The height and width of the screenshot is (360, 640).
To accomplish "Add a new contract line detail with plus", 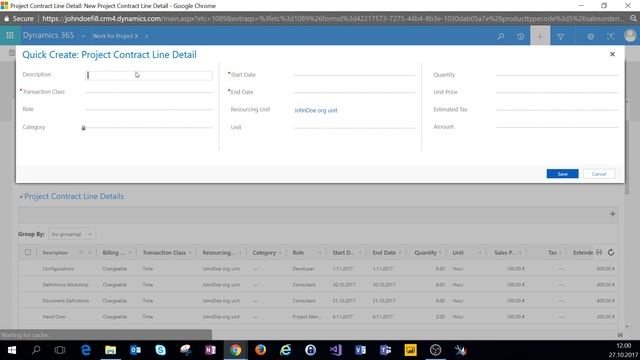I will pos(612,214).
